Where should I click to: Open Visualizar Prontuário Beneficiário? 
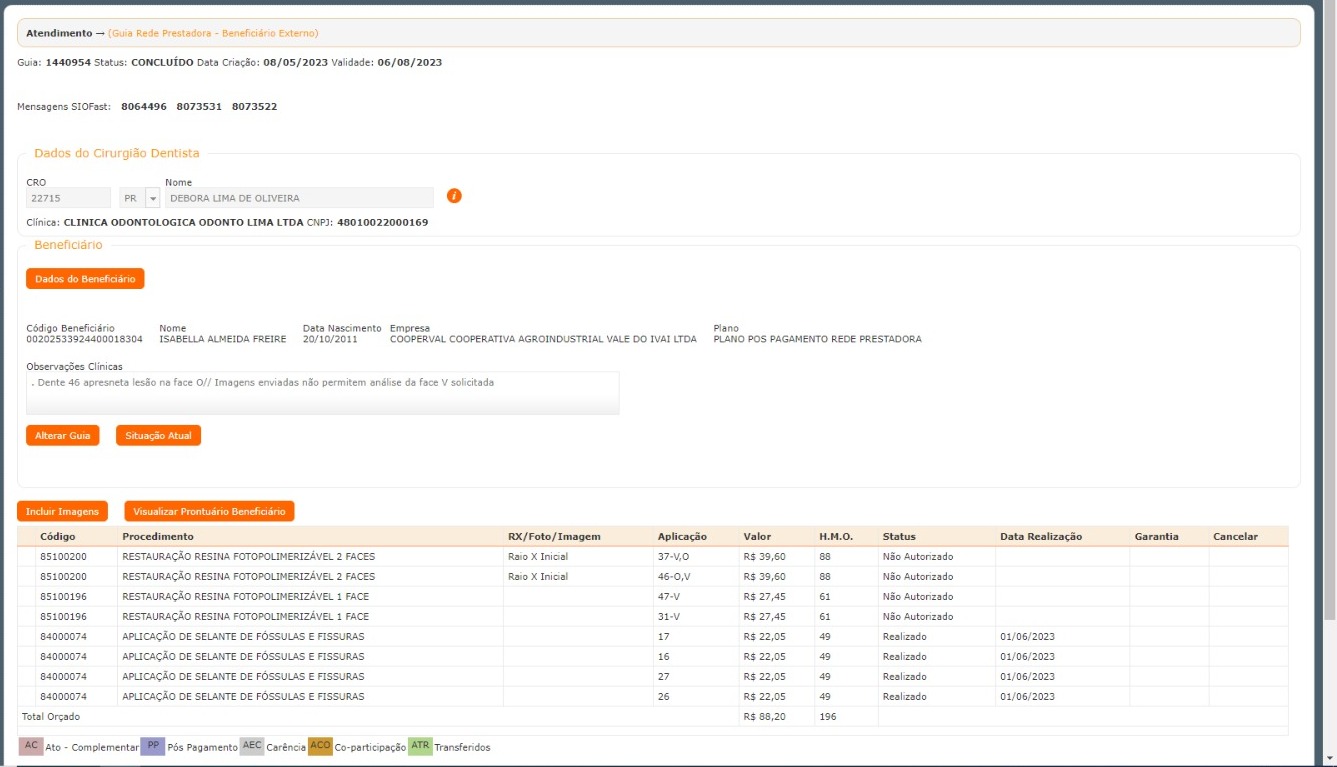pos(209,511)
